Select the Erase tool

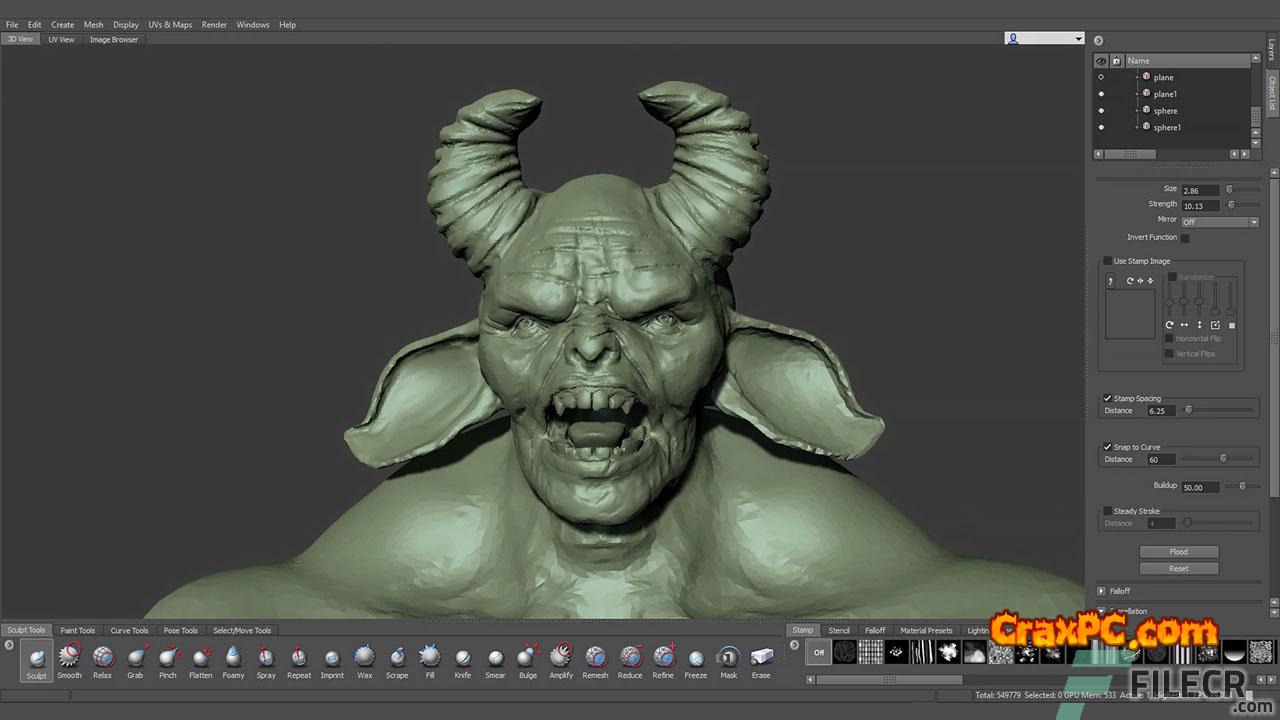point(761,658)
